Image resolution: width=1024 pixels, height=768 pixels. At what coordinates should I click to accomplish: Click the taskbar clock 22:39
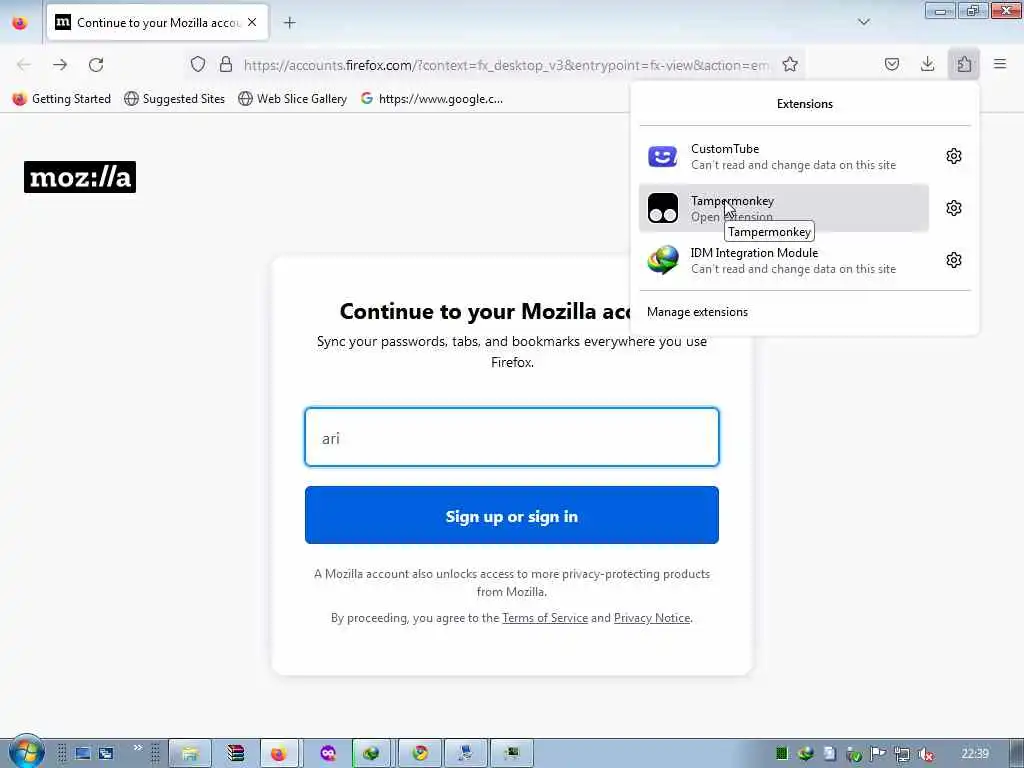975,754
